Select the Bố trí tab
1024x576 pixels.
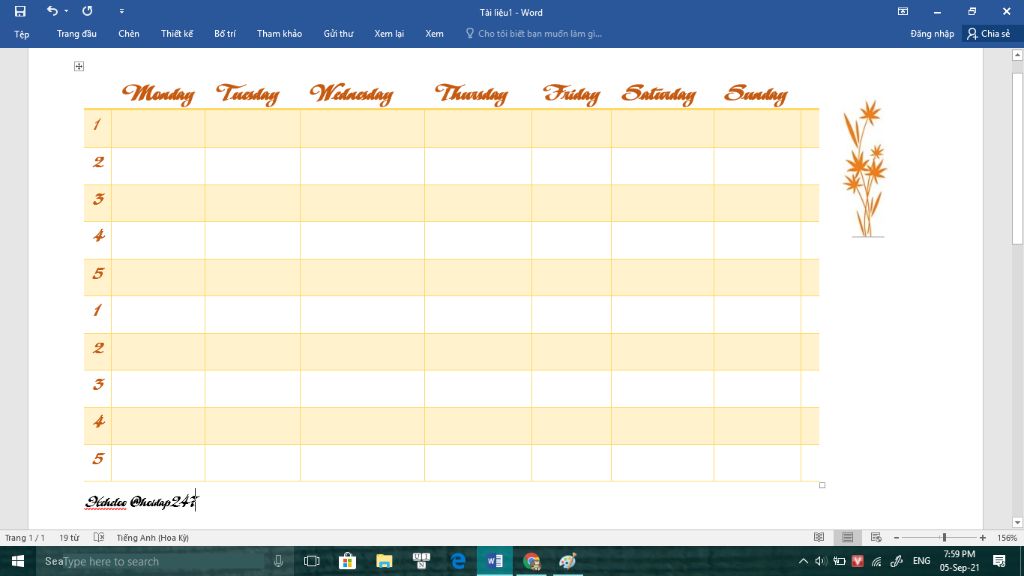click(225, 34)
